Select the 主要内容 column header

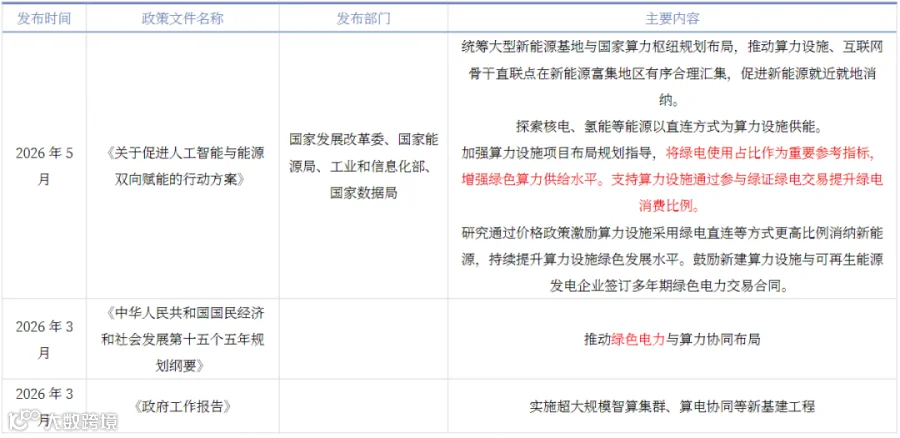click(673, 19)
